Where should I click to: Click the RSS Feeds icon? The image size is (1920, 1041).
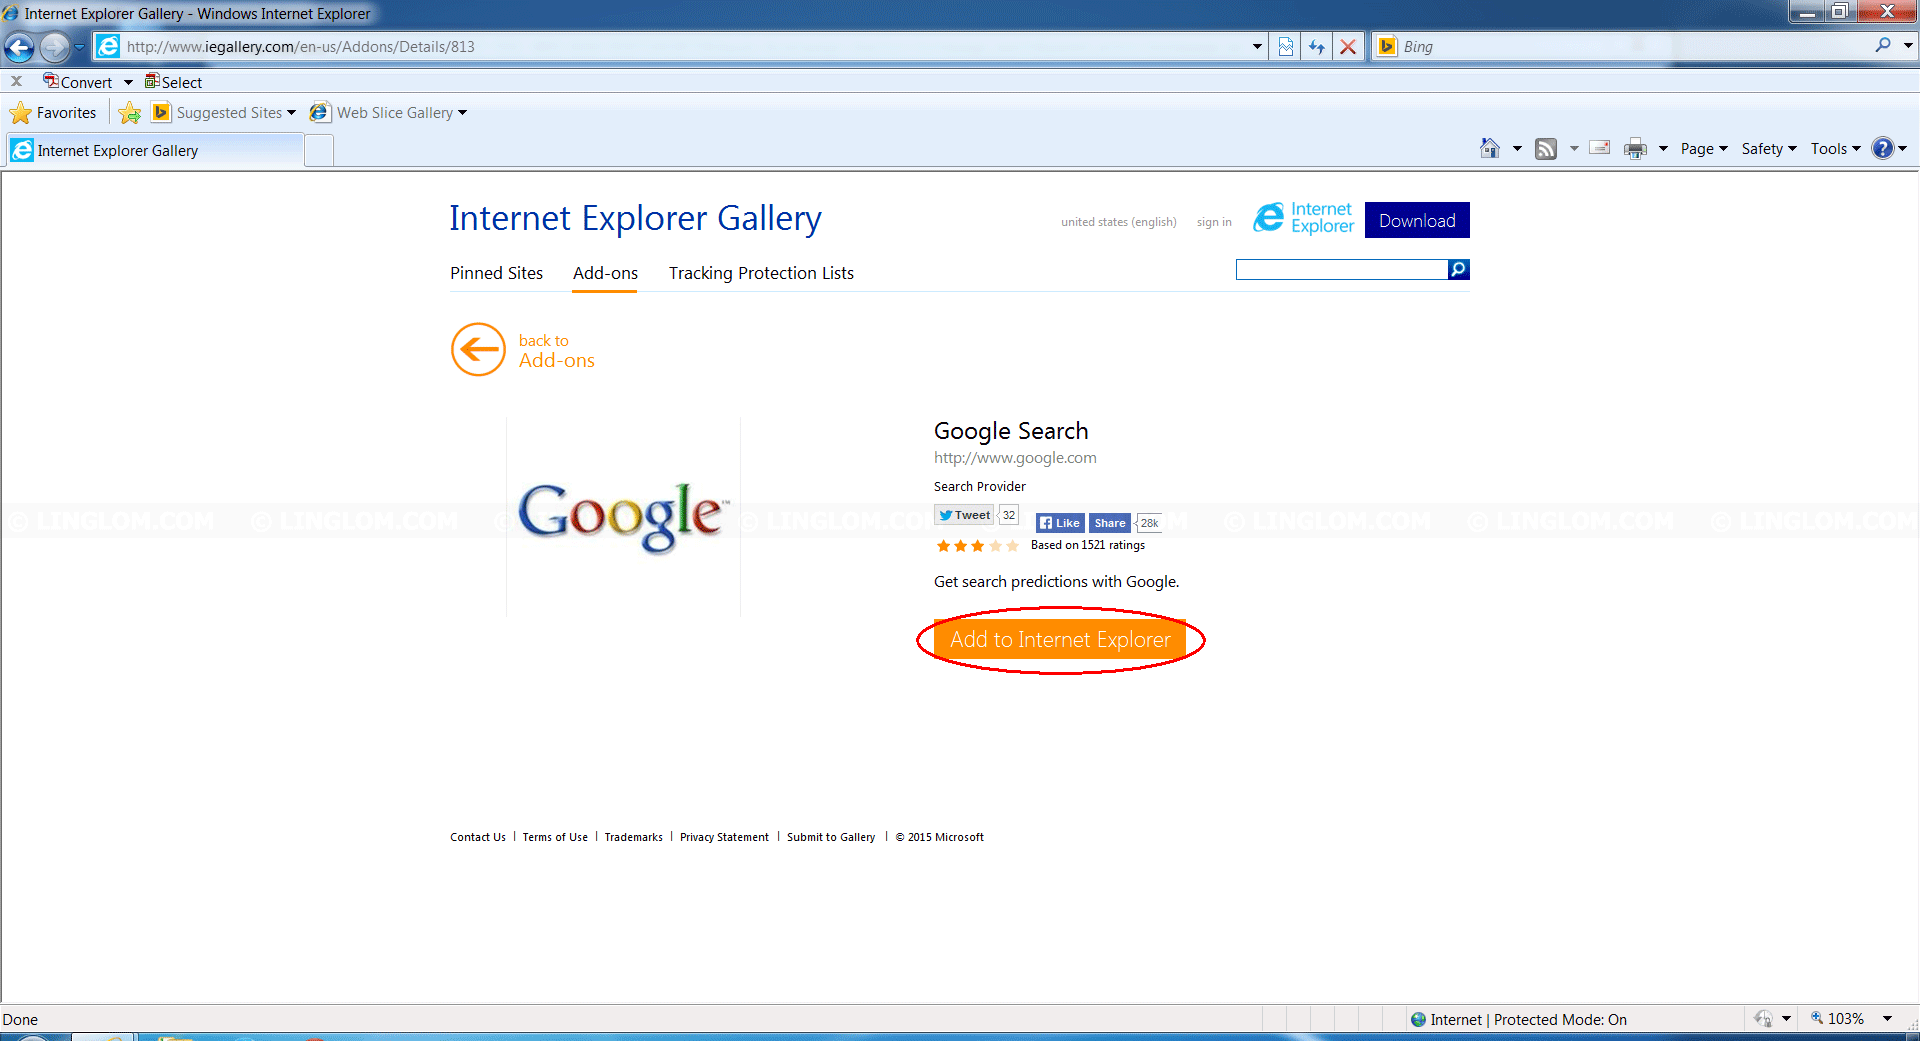click(1546, 149)
